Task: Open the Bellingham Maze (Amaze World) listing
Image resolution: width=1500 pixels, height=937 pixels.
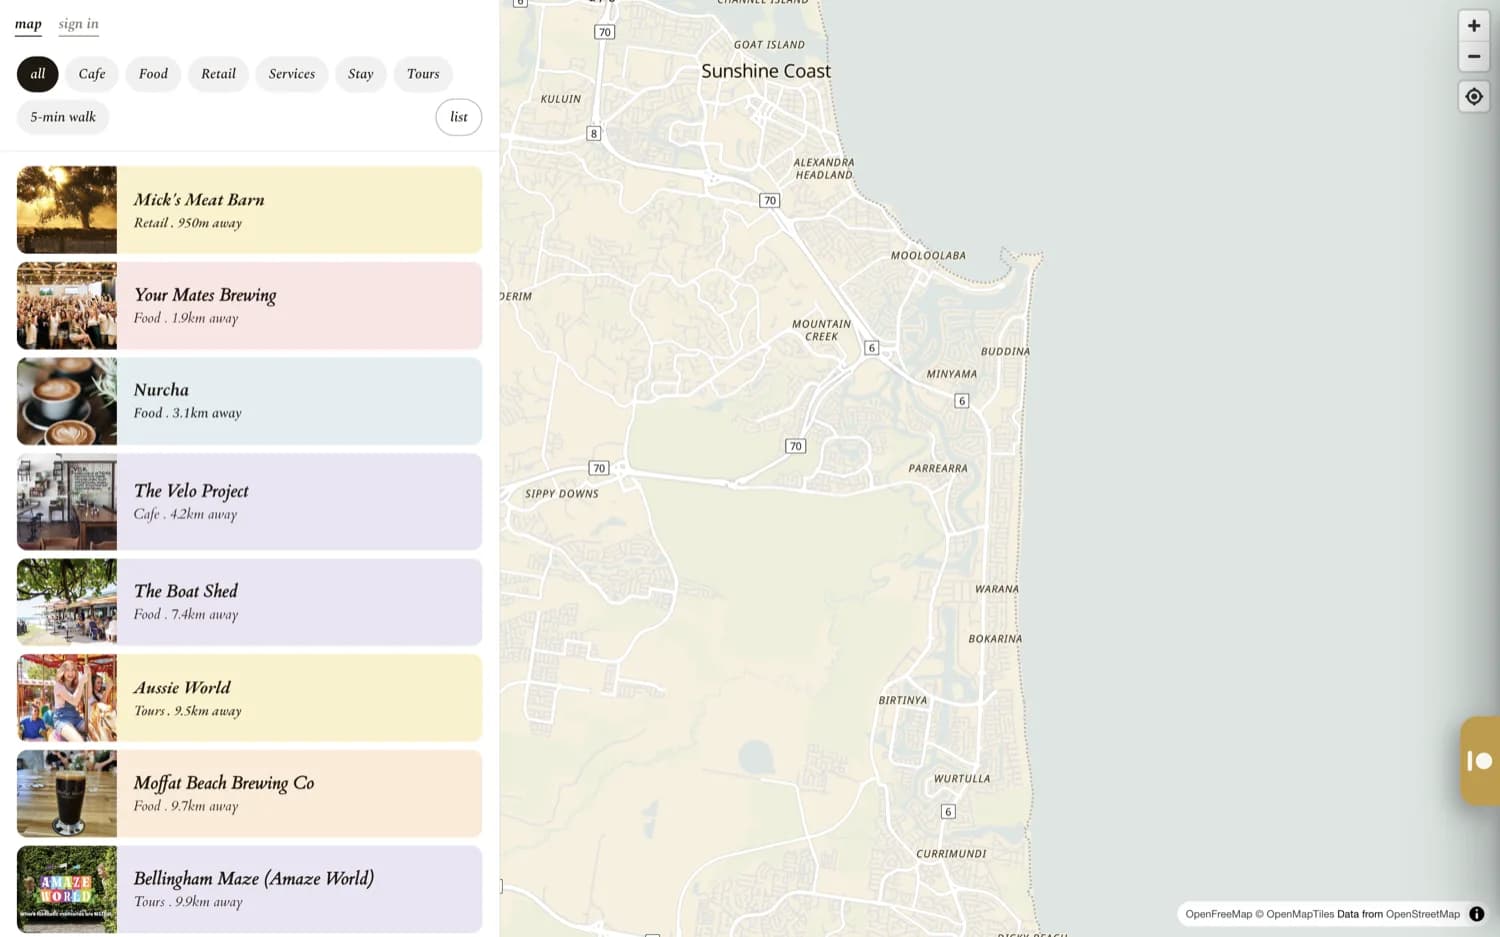Action: point(249,890)
